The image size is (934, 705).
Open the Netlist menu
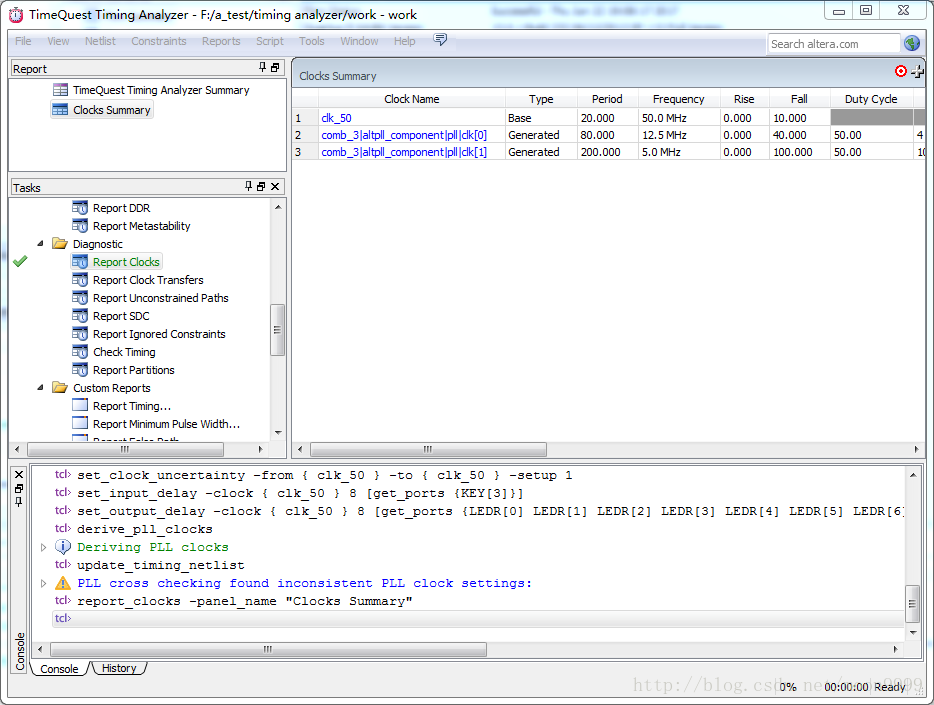pos(100,41)
